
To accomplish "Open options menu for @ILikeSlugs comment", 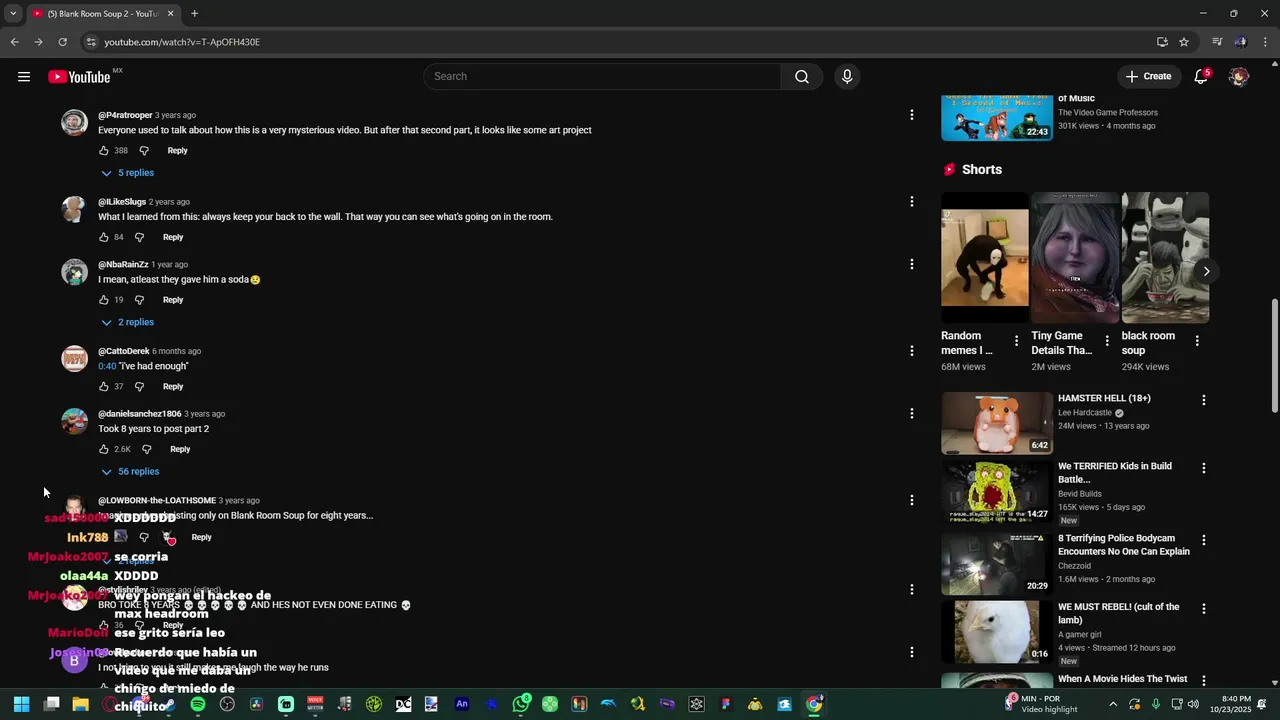I will 911,202.
